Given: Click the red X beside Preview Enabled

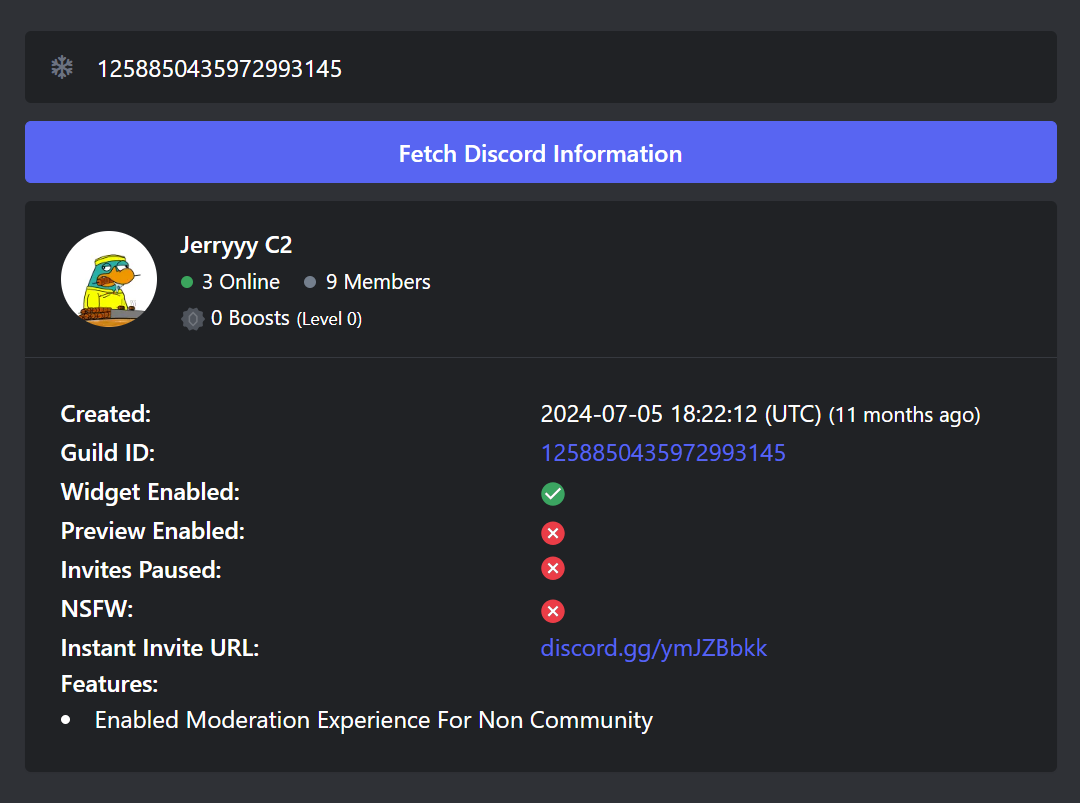Looking at the screenshot, I should [552, 533].
